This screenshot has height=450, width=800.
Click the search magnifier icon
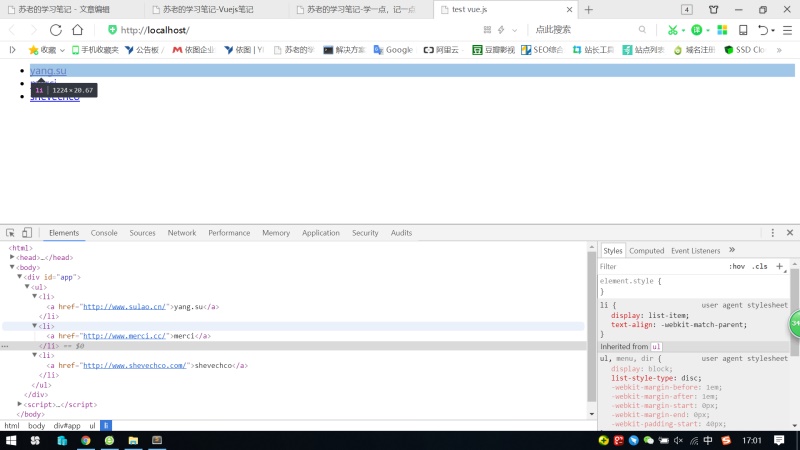642,30
